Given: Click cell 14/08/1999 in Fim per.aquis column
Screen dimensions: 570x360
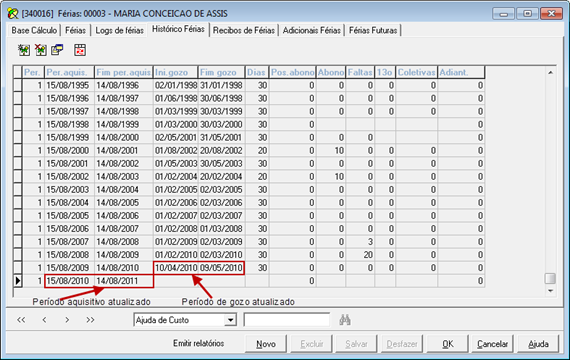Looking at the screenshot, I should 124,124.
